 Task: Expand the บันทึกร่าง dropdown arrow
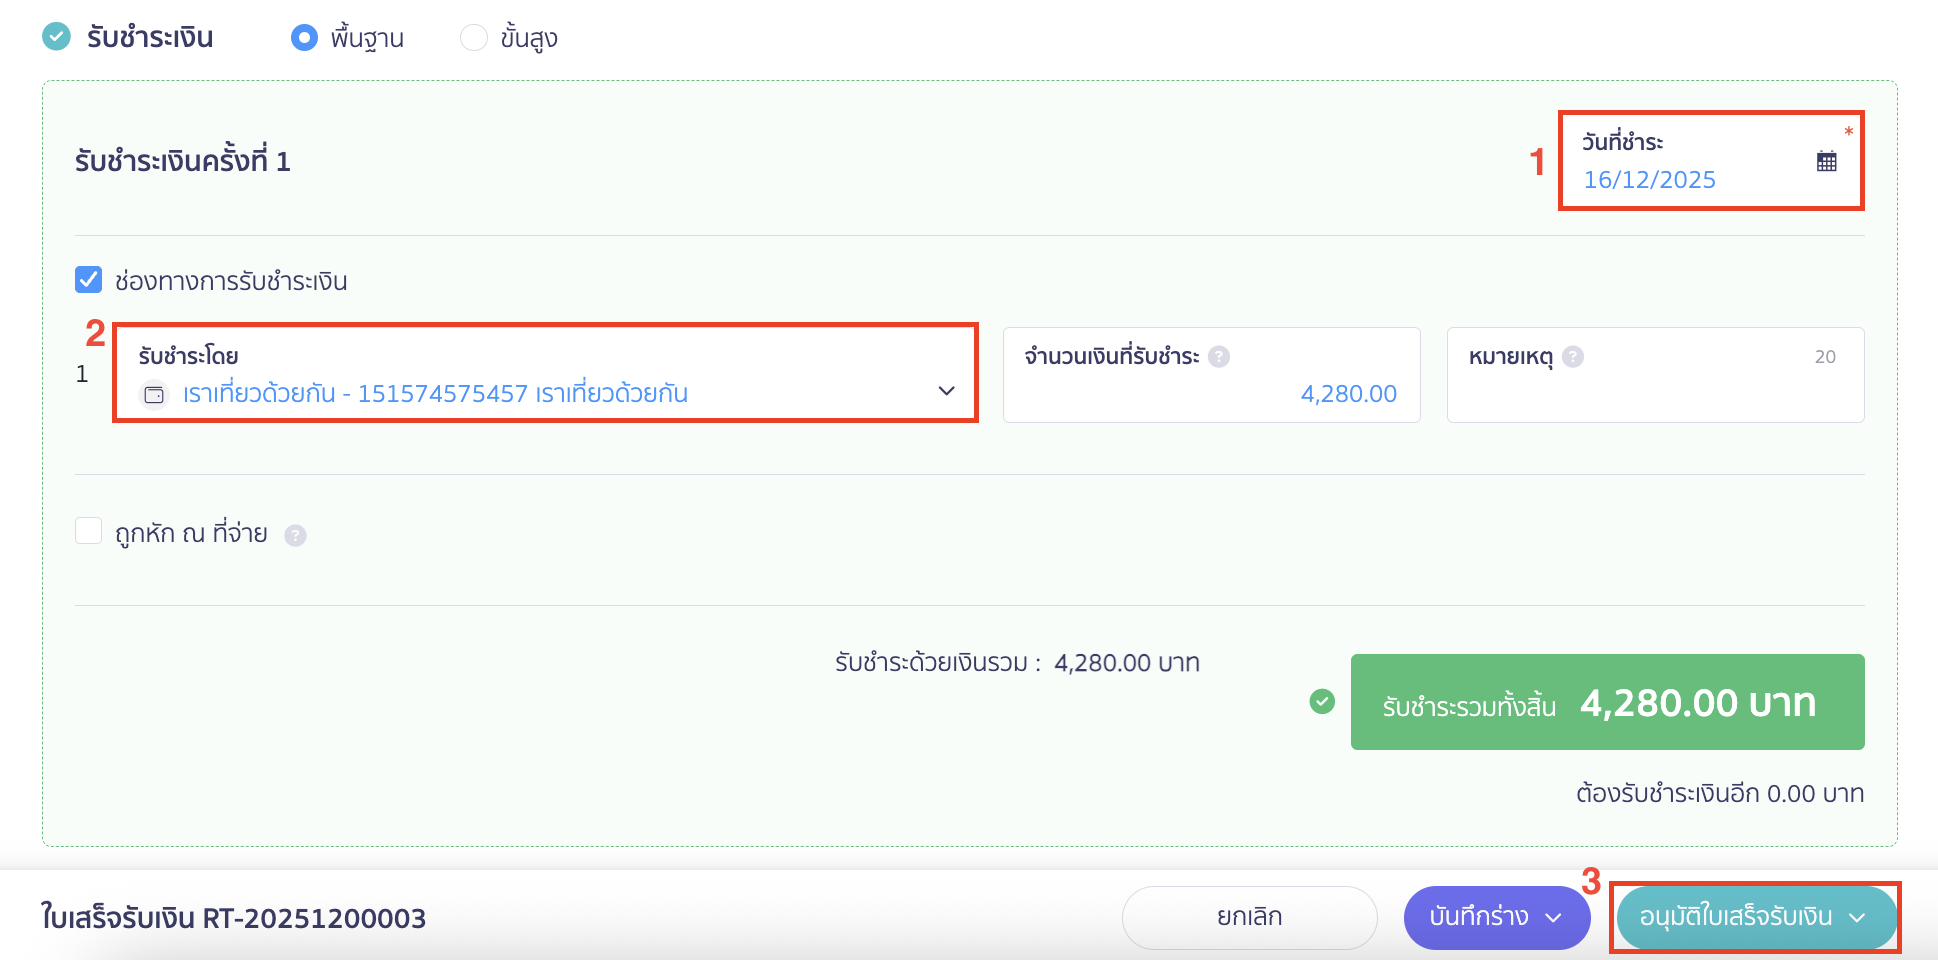[x=1554, y=916]
